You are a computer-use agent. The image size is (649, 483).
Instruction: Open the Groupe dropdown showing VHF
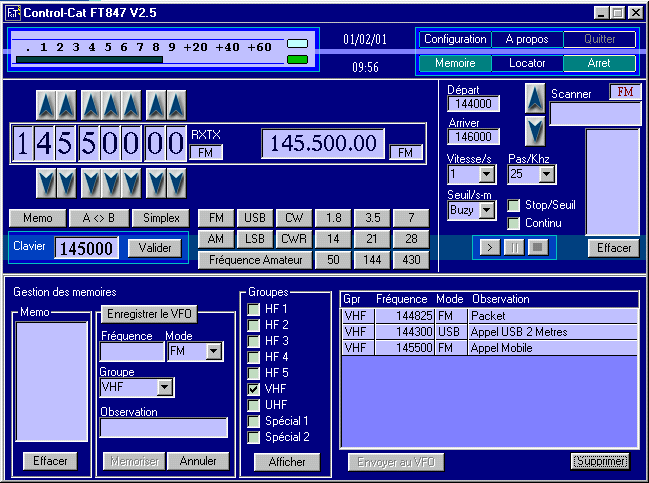tap(165, 387)
